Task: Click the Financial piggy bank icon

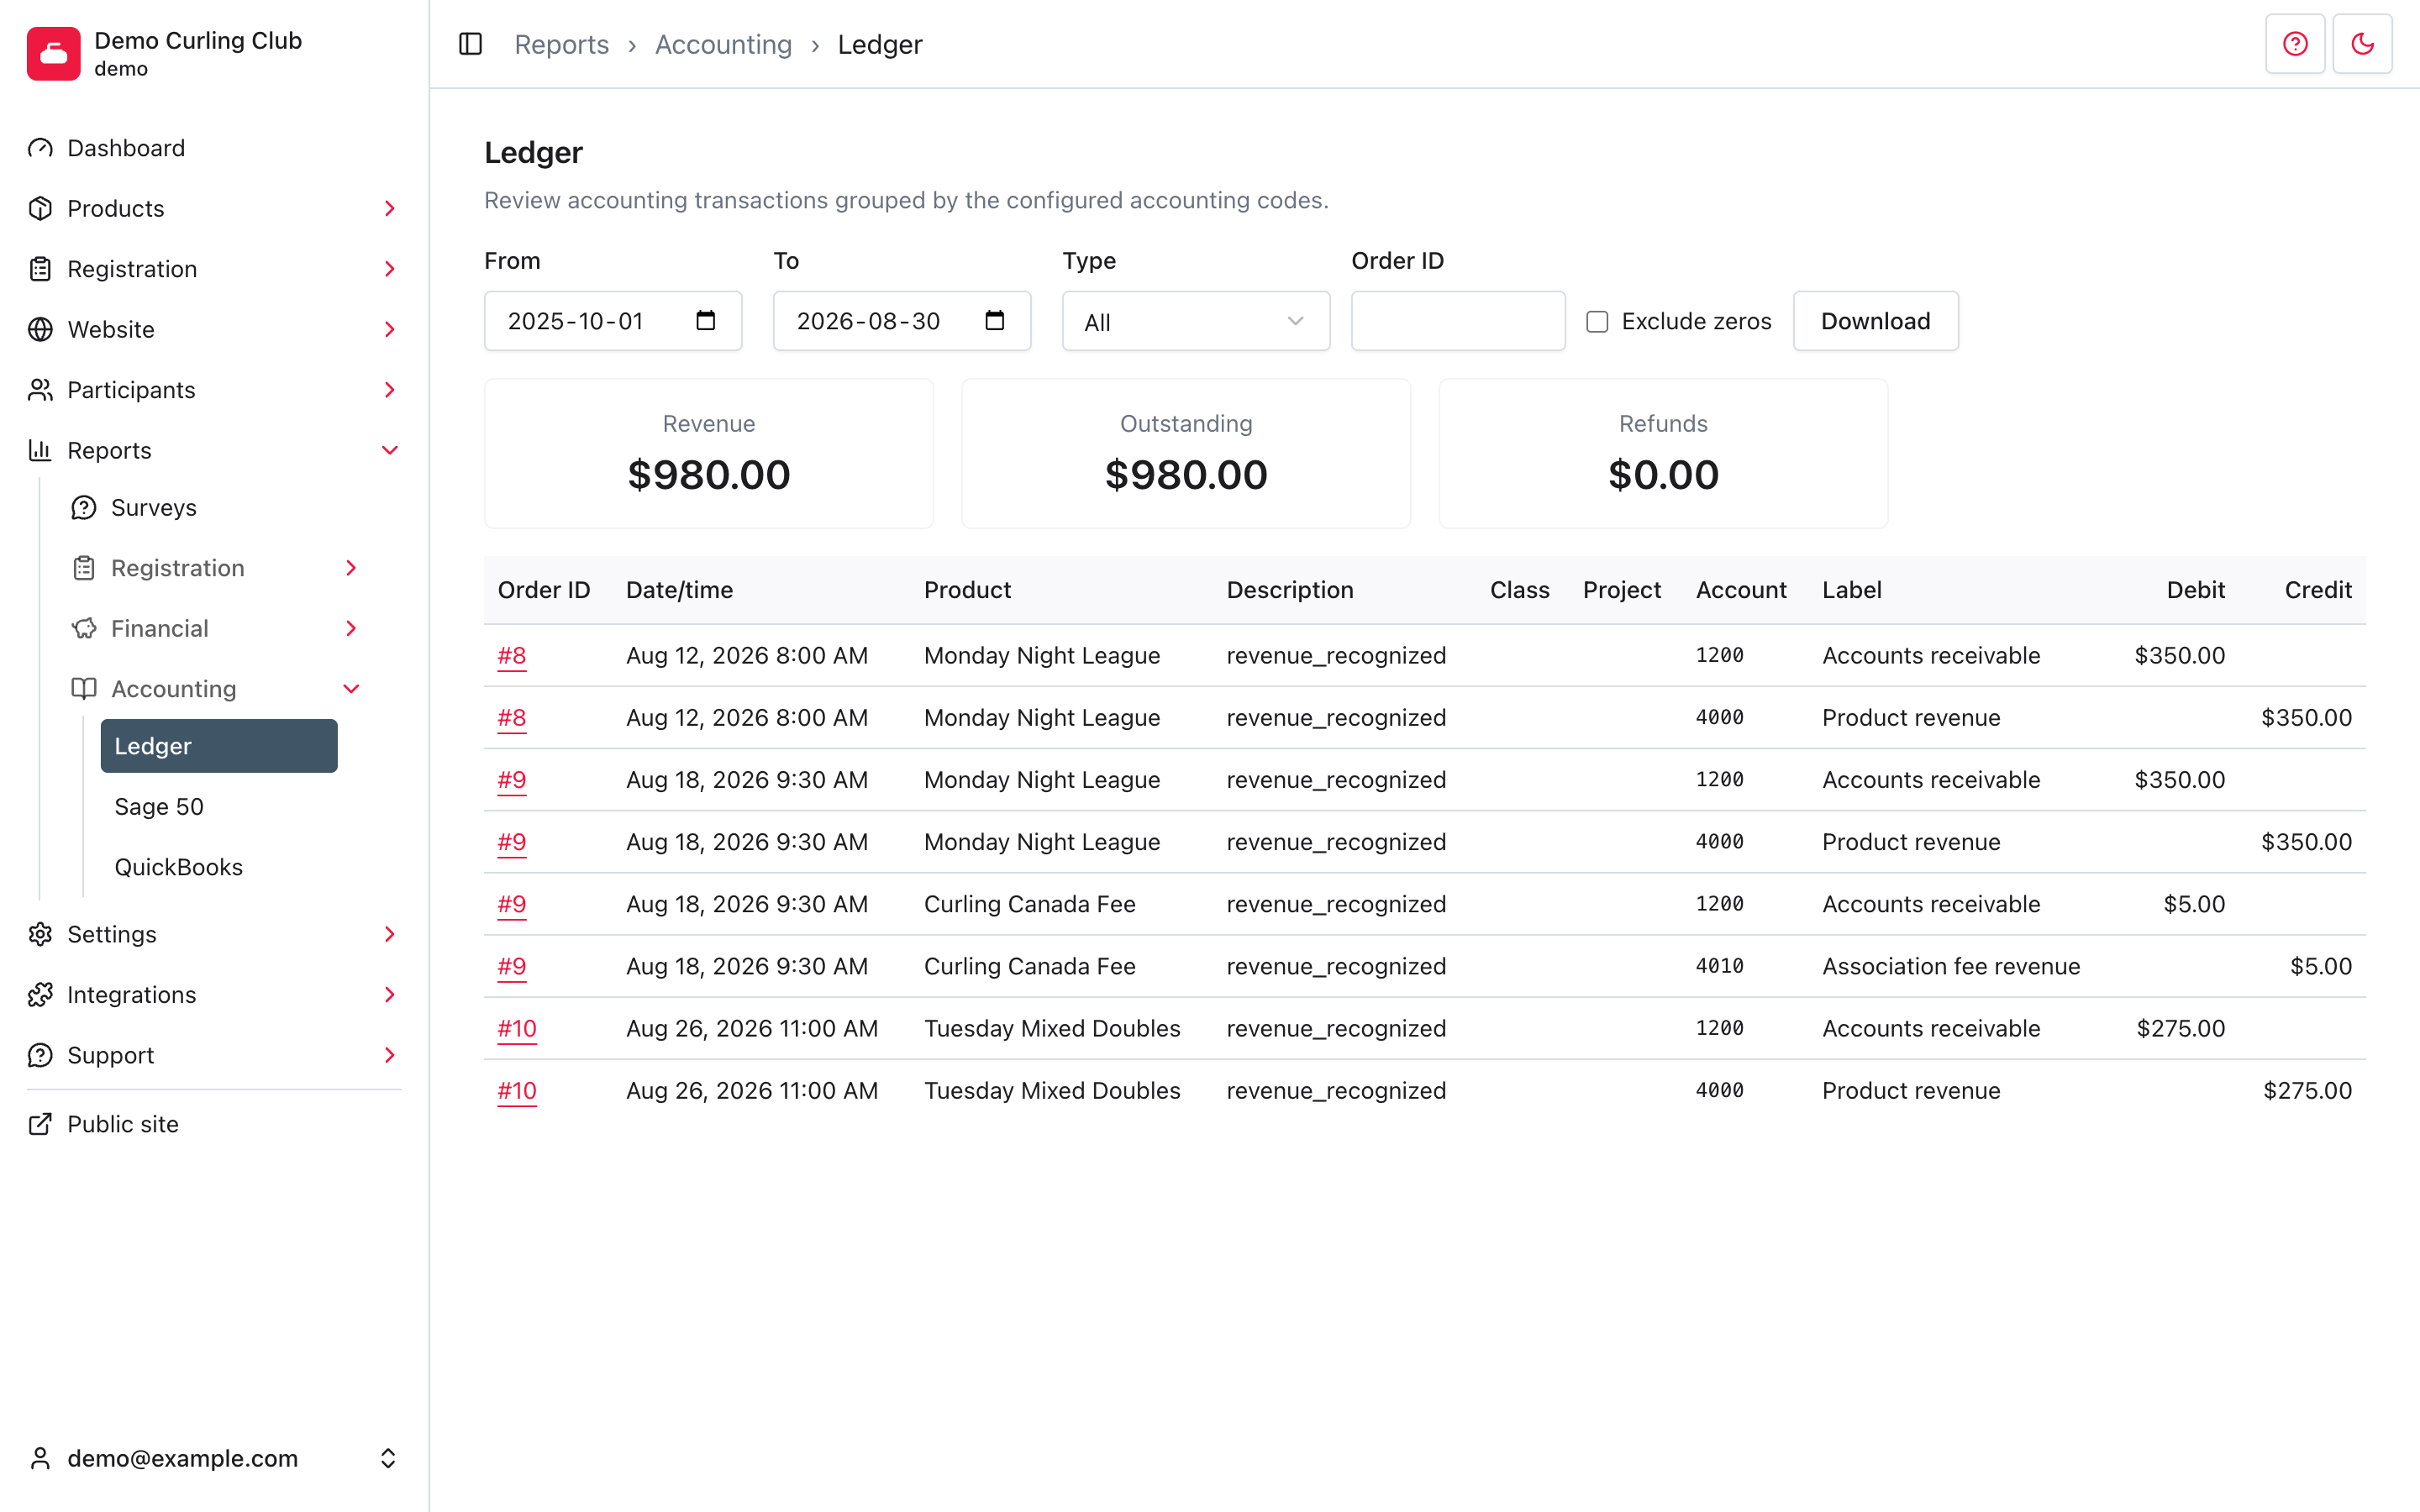Action: (x=84, y=628)
